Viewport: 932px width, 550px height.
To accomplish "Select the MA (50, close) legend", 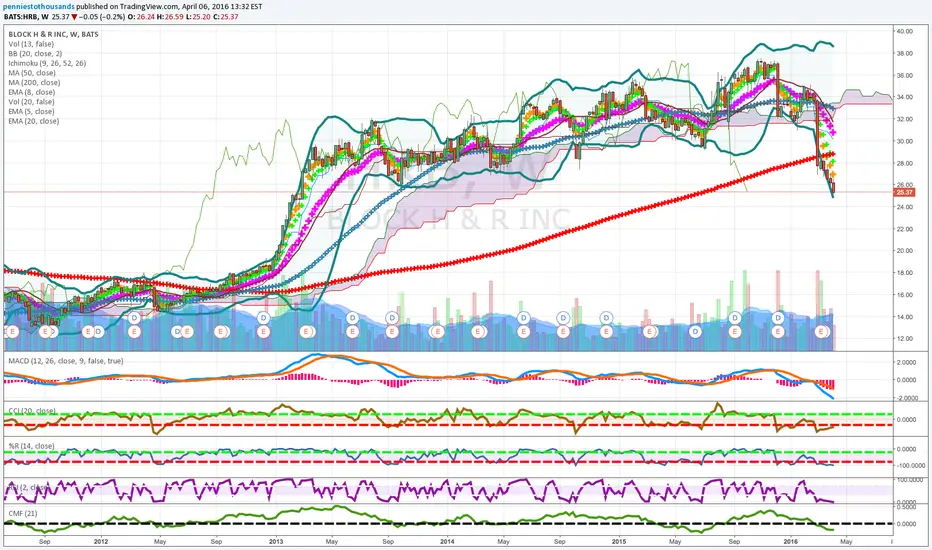I will click(32, 73).
